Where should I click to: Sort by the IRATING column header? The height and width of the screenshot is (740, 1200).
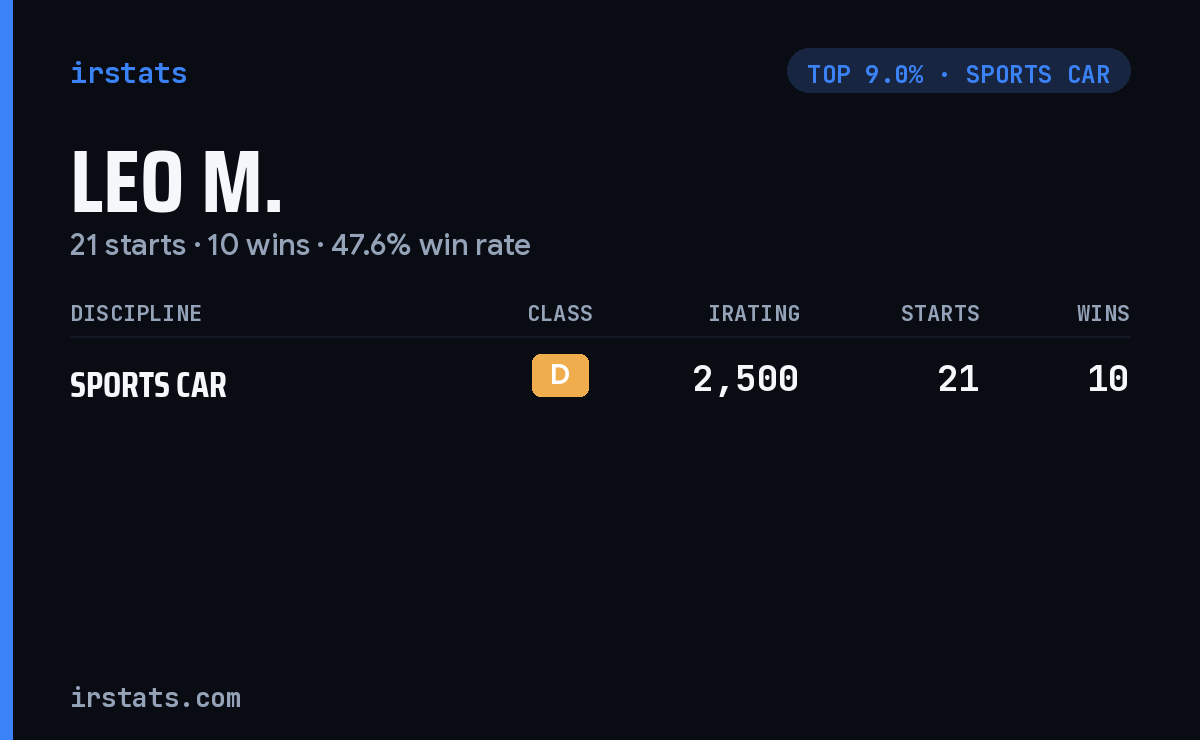coord(754,313)
